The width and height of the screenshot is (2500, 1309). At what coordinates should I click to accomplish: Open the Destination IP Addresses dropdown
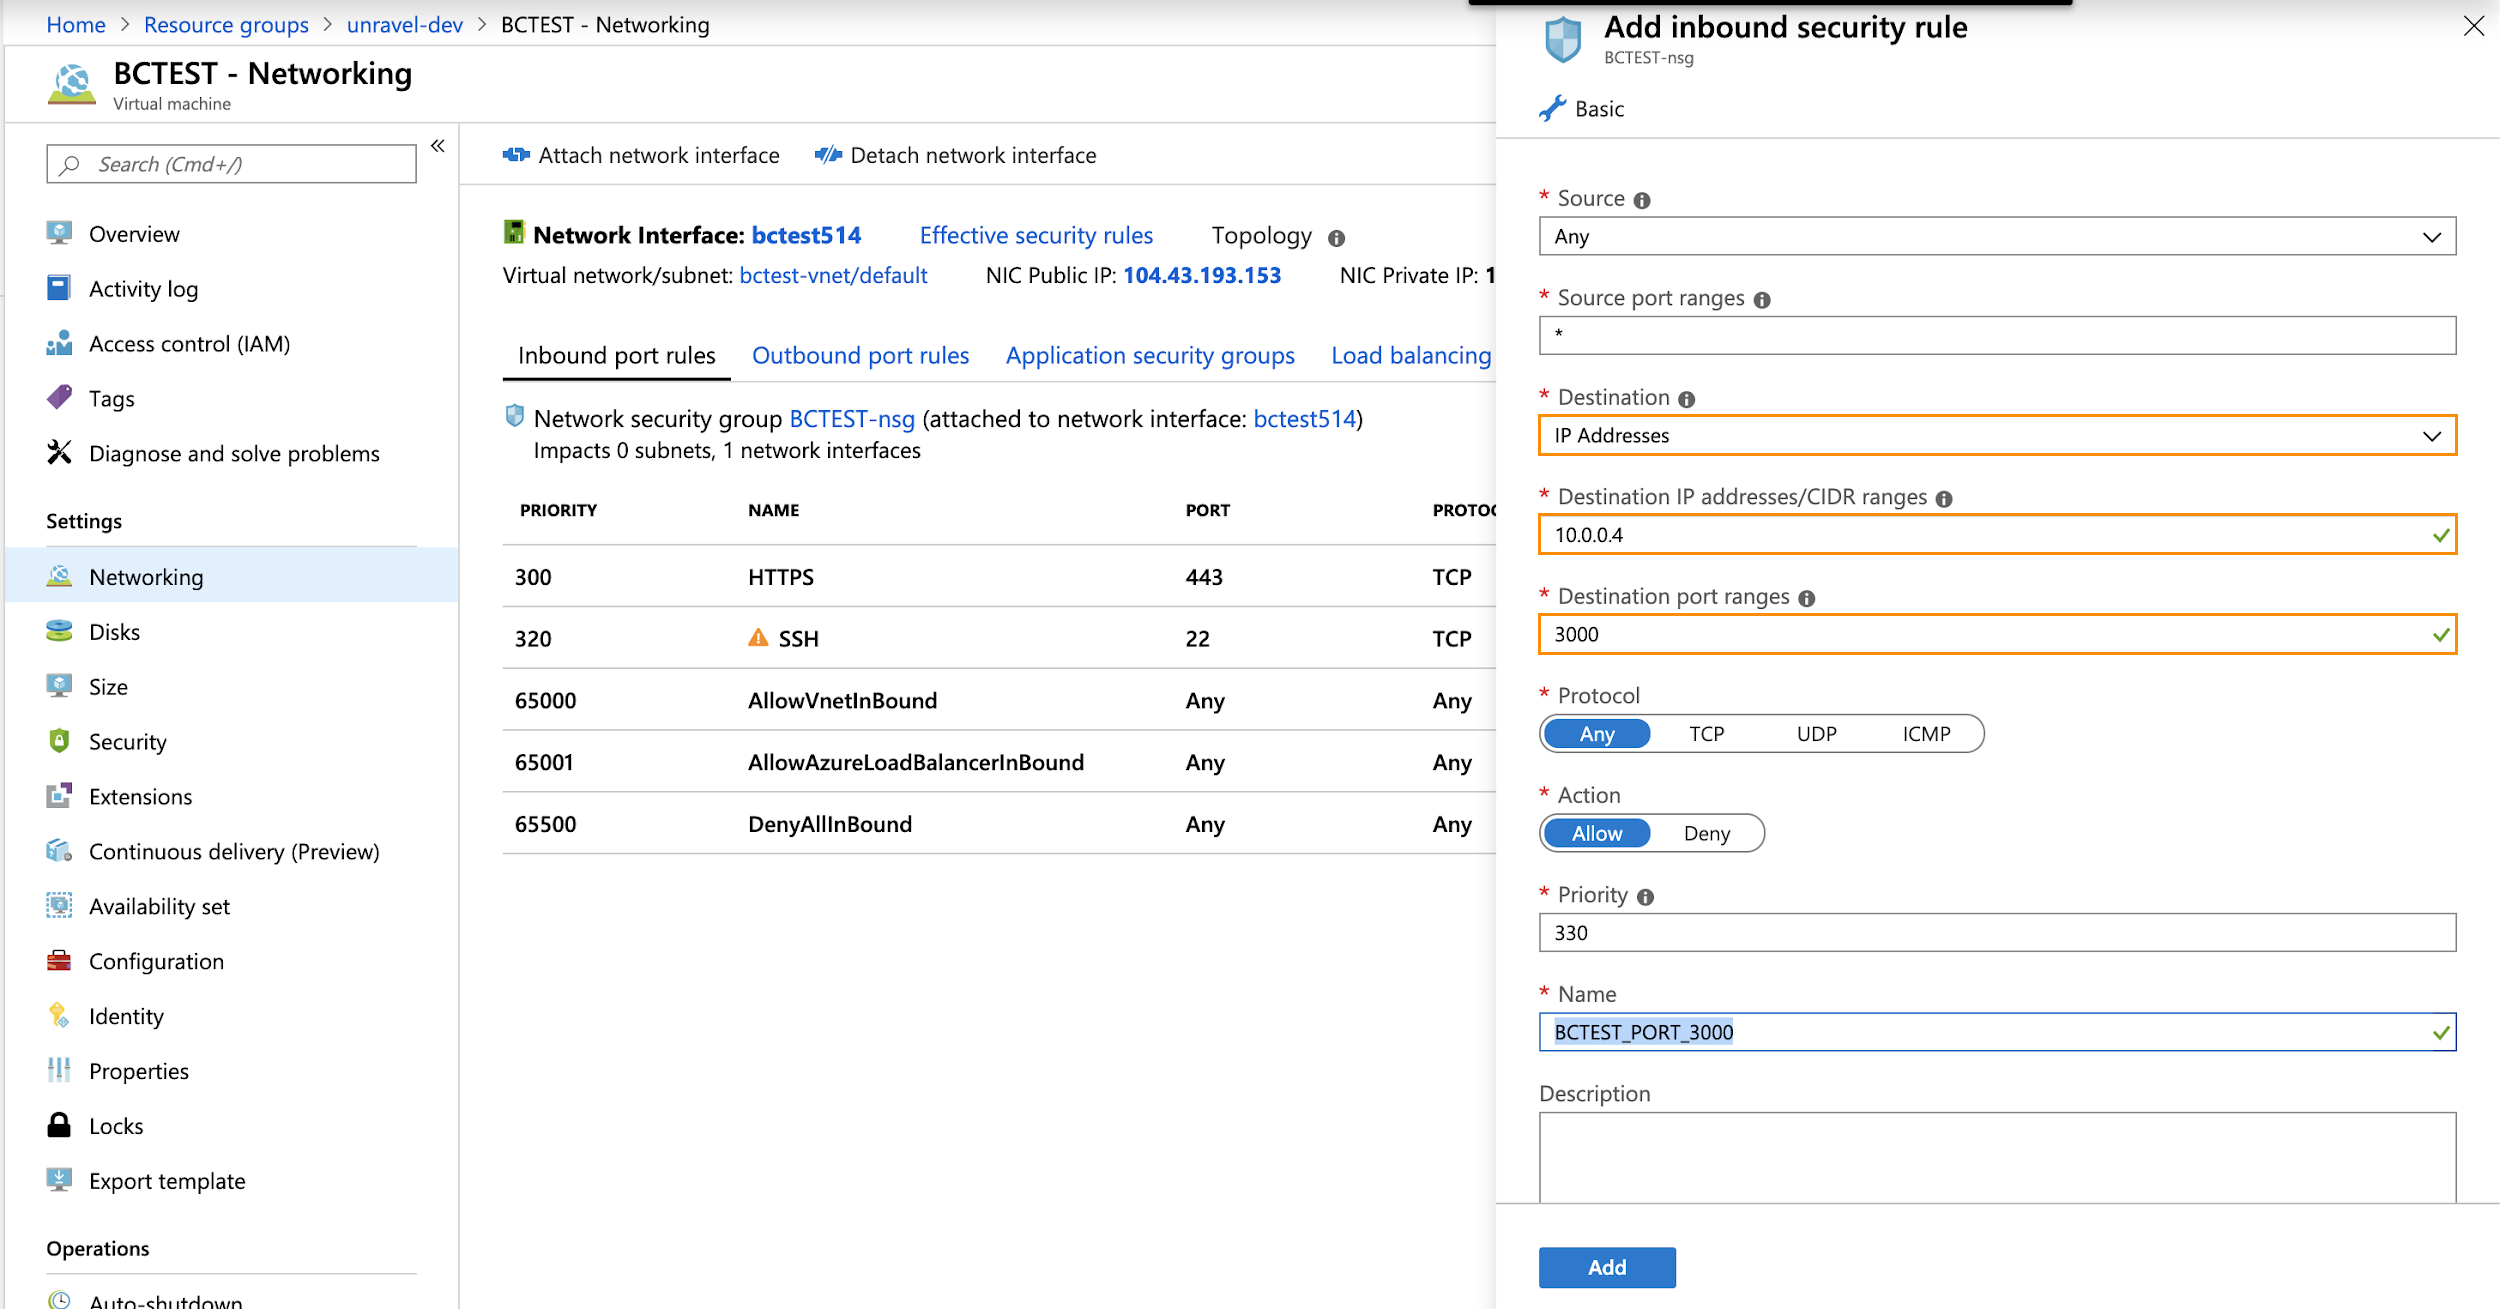click(1997, 435)
